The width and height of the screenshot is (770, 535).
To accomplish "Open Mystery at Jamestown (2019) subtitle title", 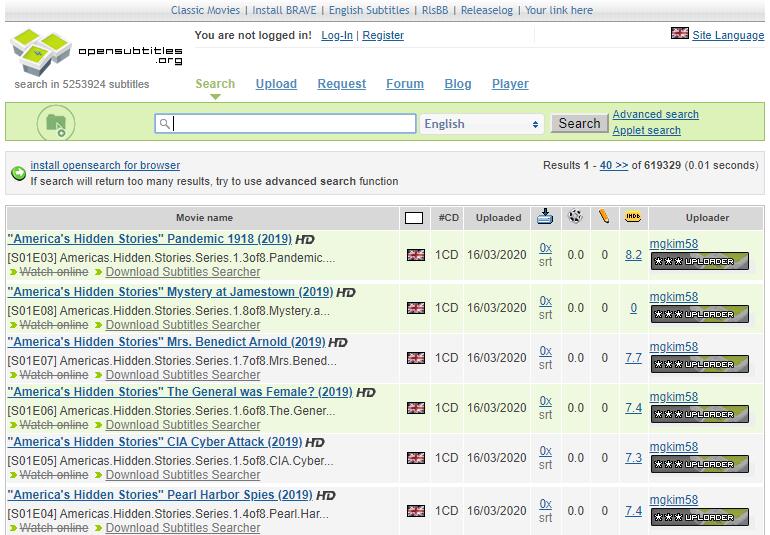I will 170,292.
